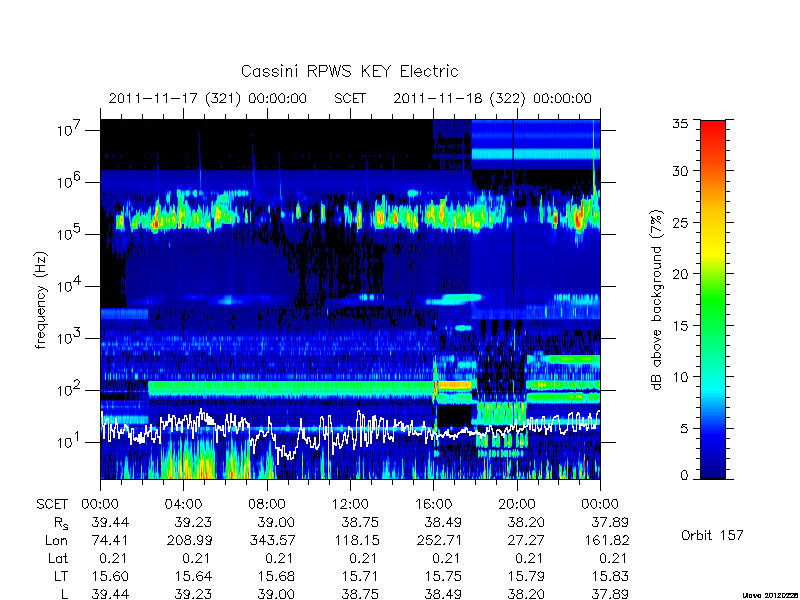Click the time tick label 08:00

266,505
